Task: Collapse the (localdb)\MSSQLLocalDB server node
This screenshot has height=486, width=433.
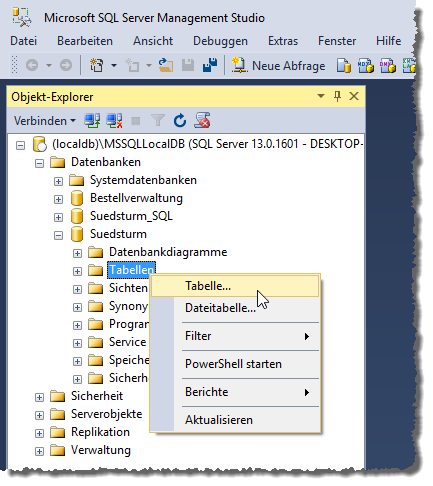Action: [x=20, y=145]
